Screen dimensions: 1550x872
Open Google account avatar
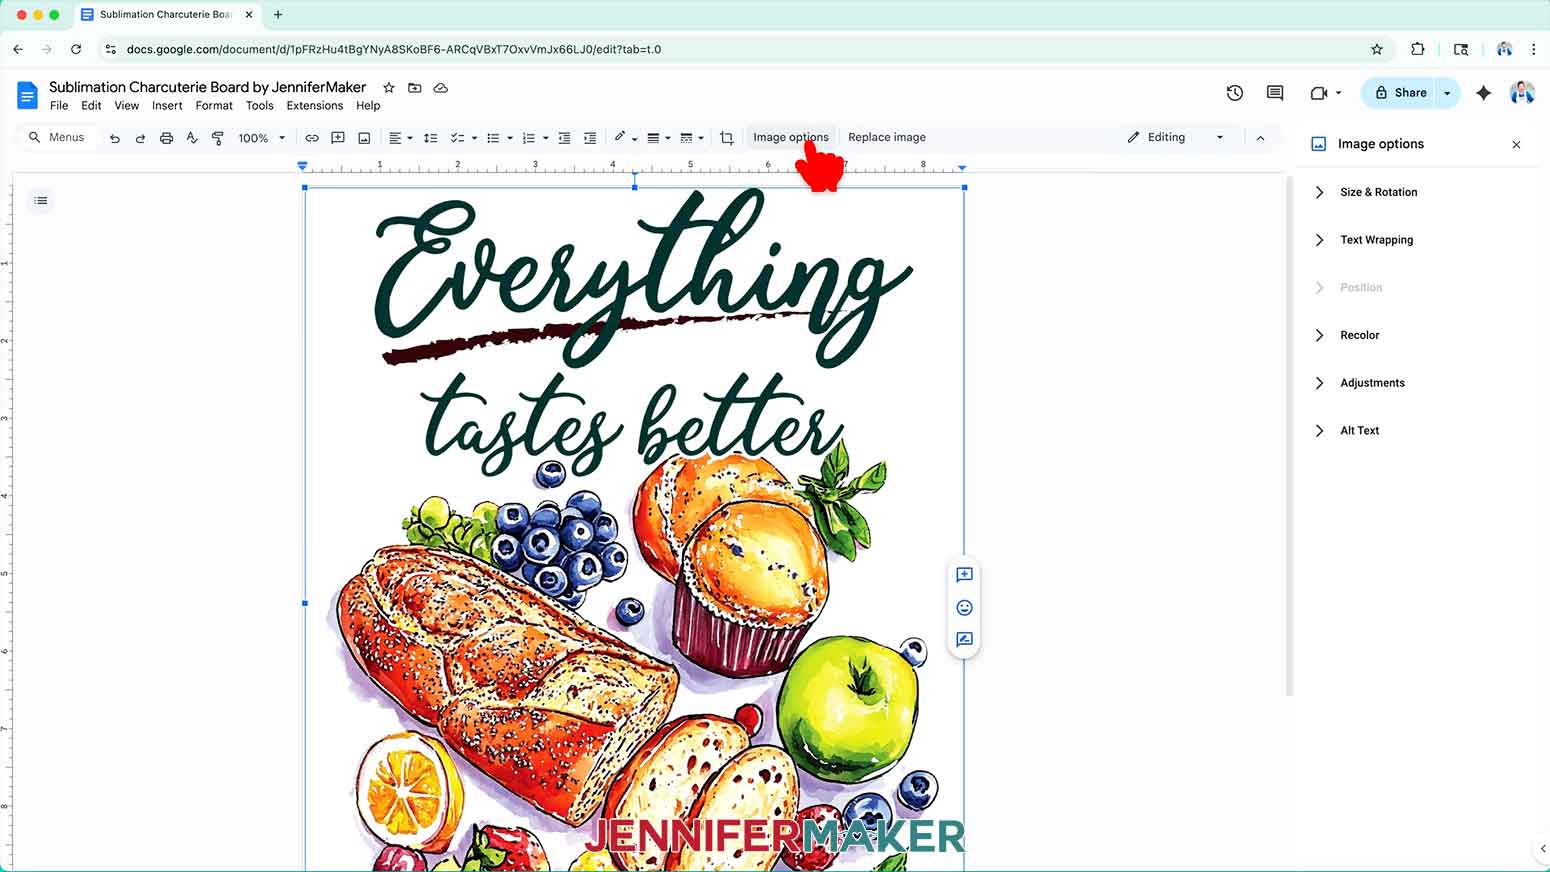click(x=1522, y=93)
